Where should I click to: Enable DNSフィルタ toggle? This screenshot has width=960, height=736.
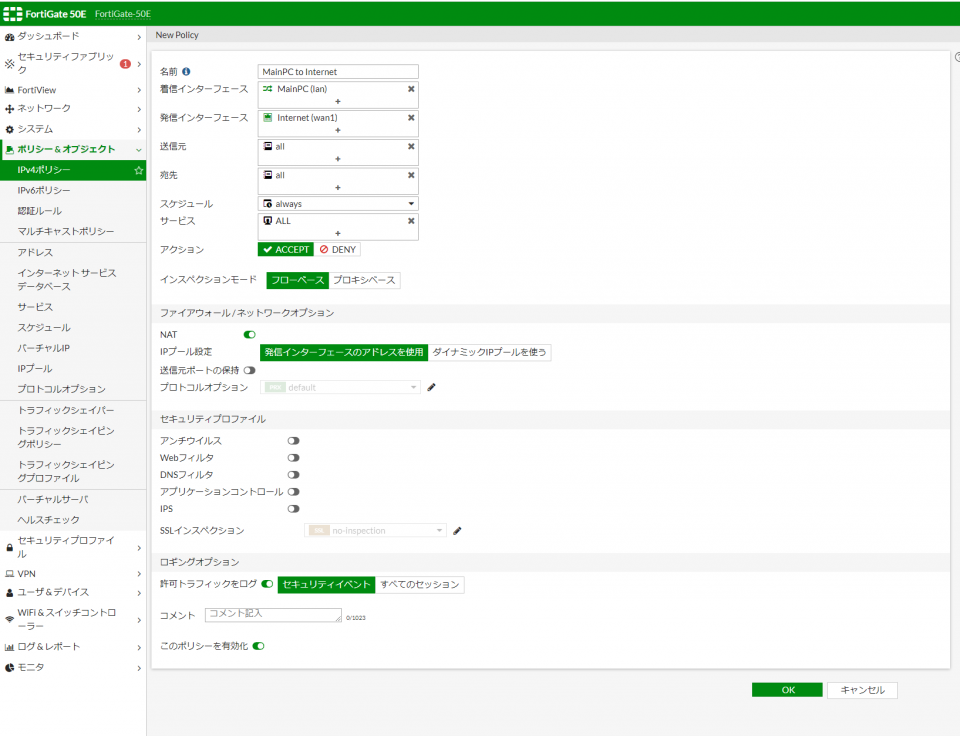293,475
